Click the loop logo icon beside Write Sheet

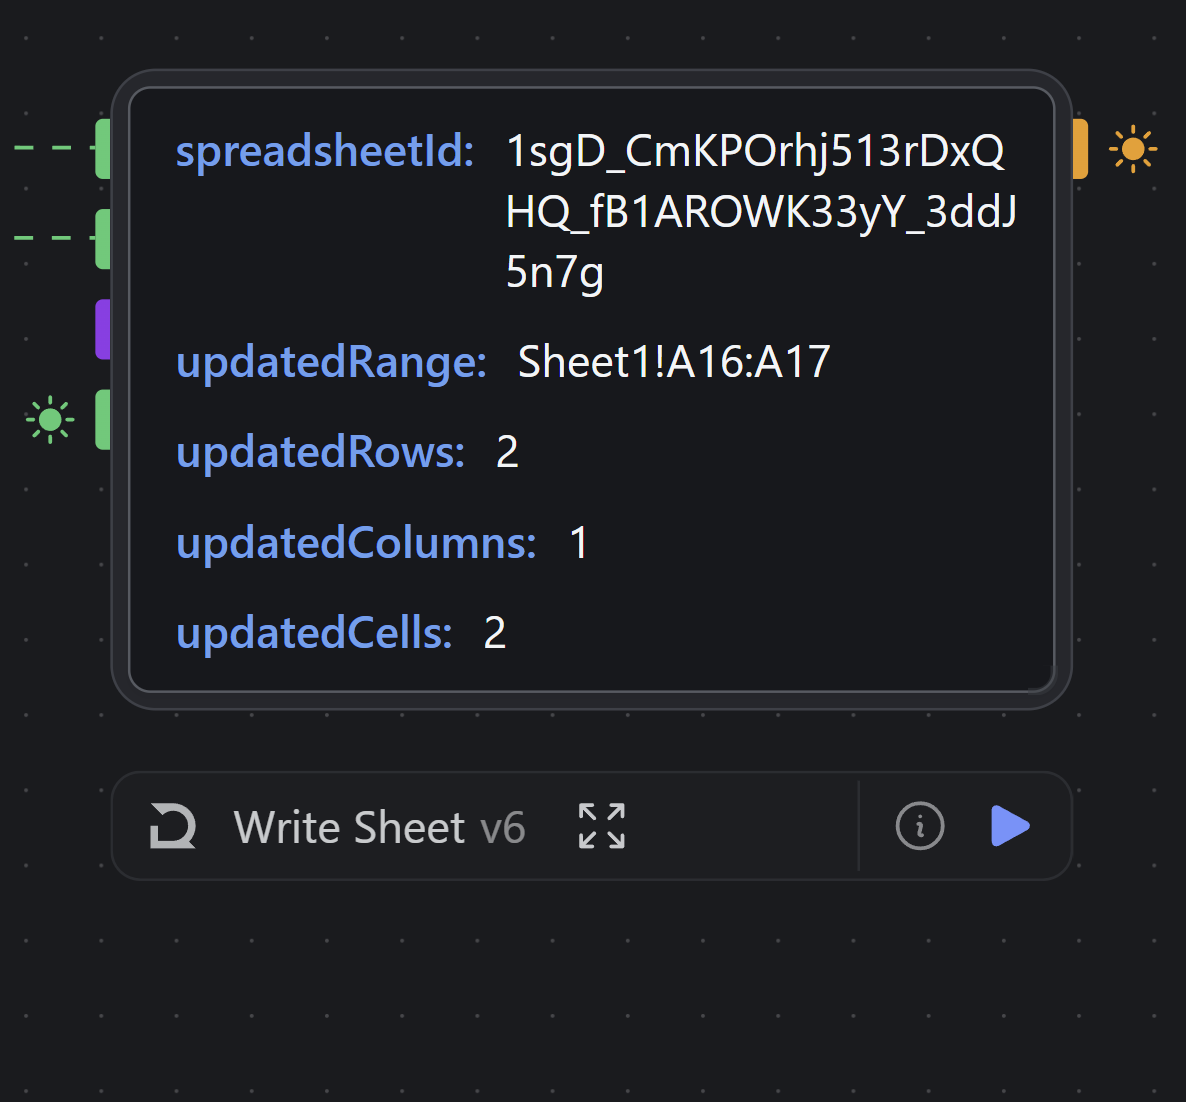pyautogui.click(x=173, y=826)
